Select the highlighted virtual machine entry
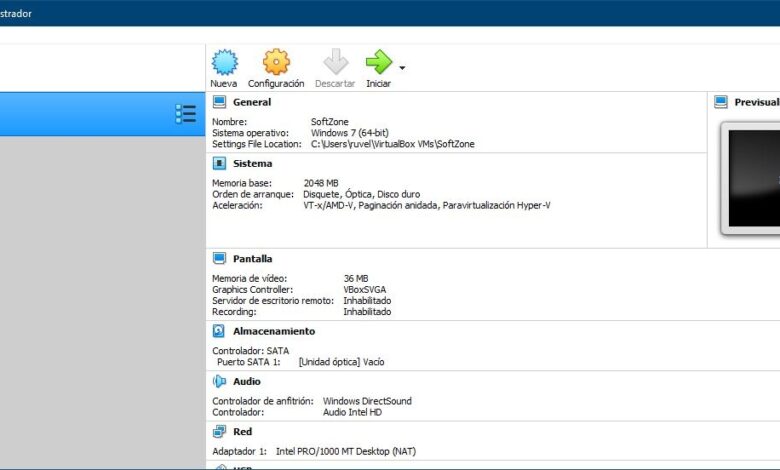 (x=102, y=114)
